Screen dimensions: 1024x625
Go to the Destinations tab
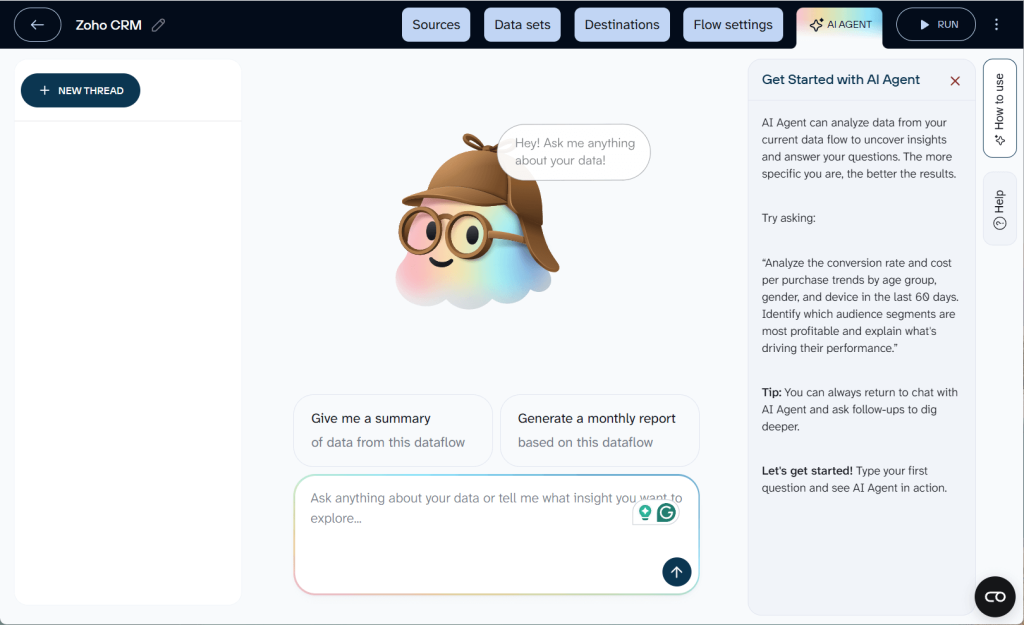pos(622,25)
